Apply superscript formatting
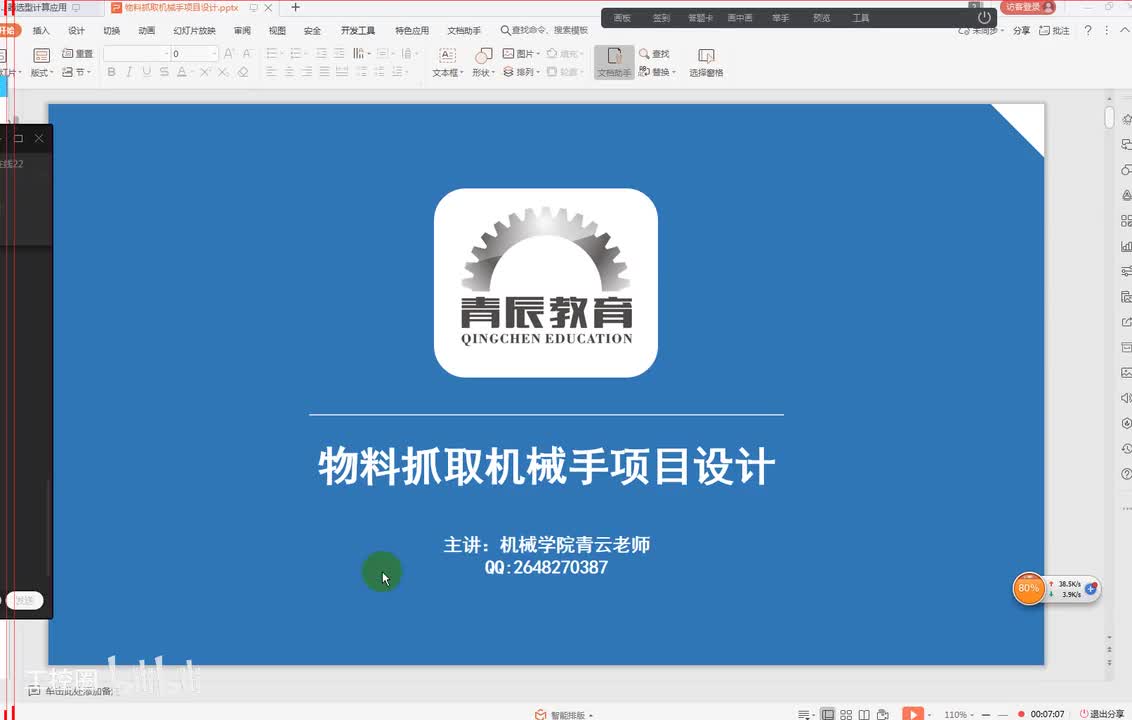 coord(205,71)
